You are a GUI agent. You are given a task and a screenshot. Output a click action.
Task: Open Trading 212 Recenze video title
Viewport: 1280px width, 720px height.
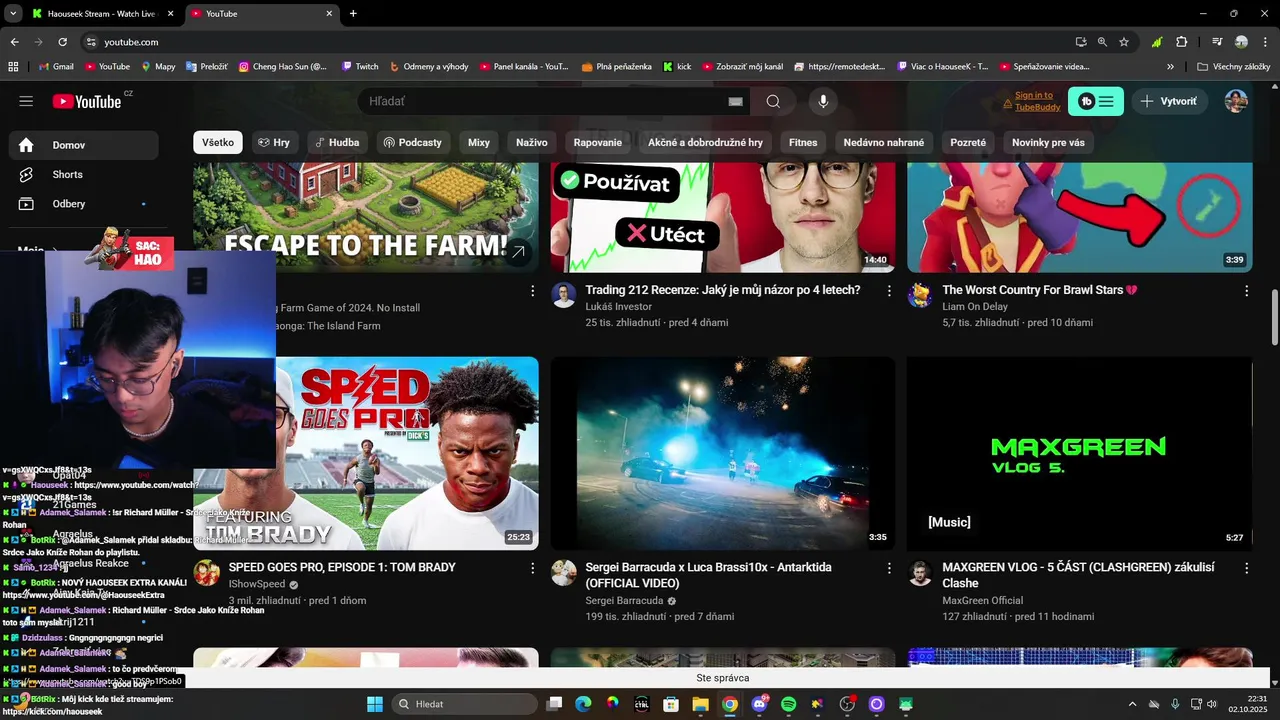coord(723,290)
